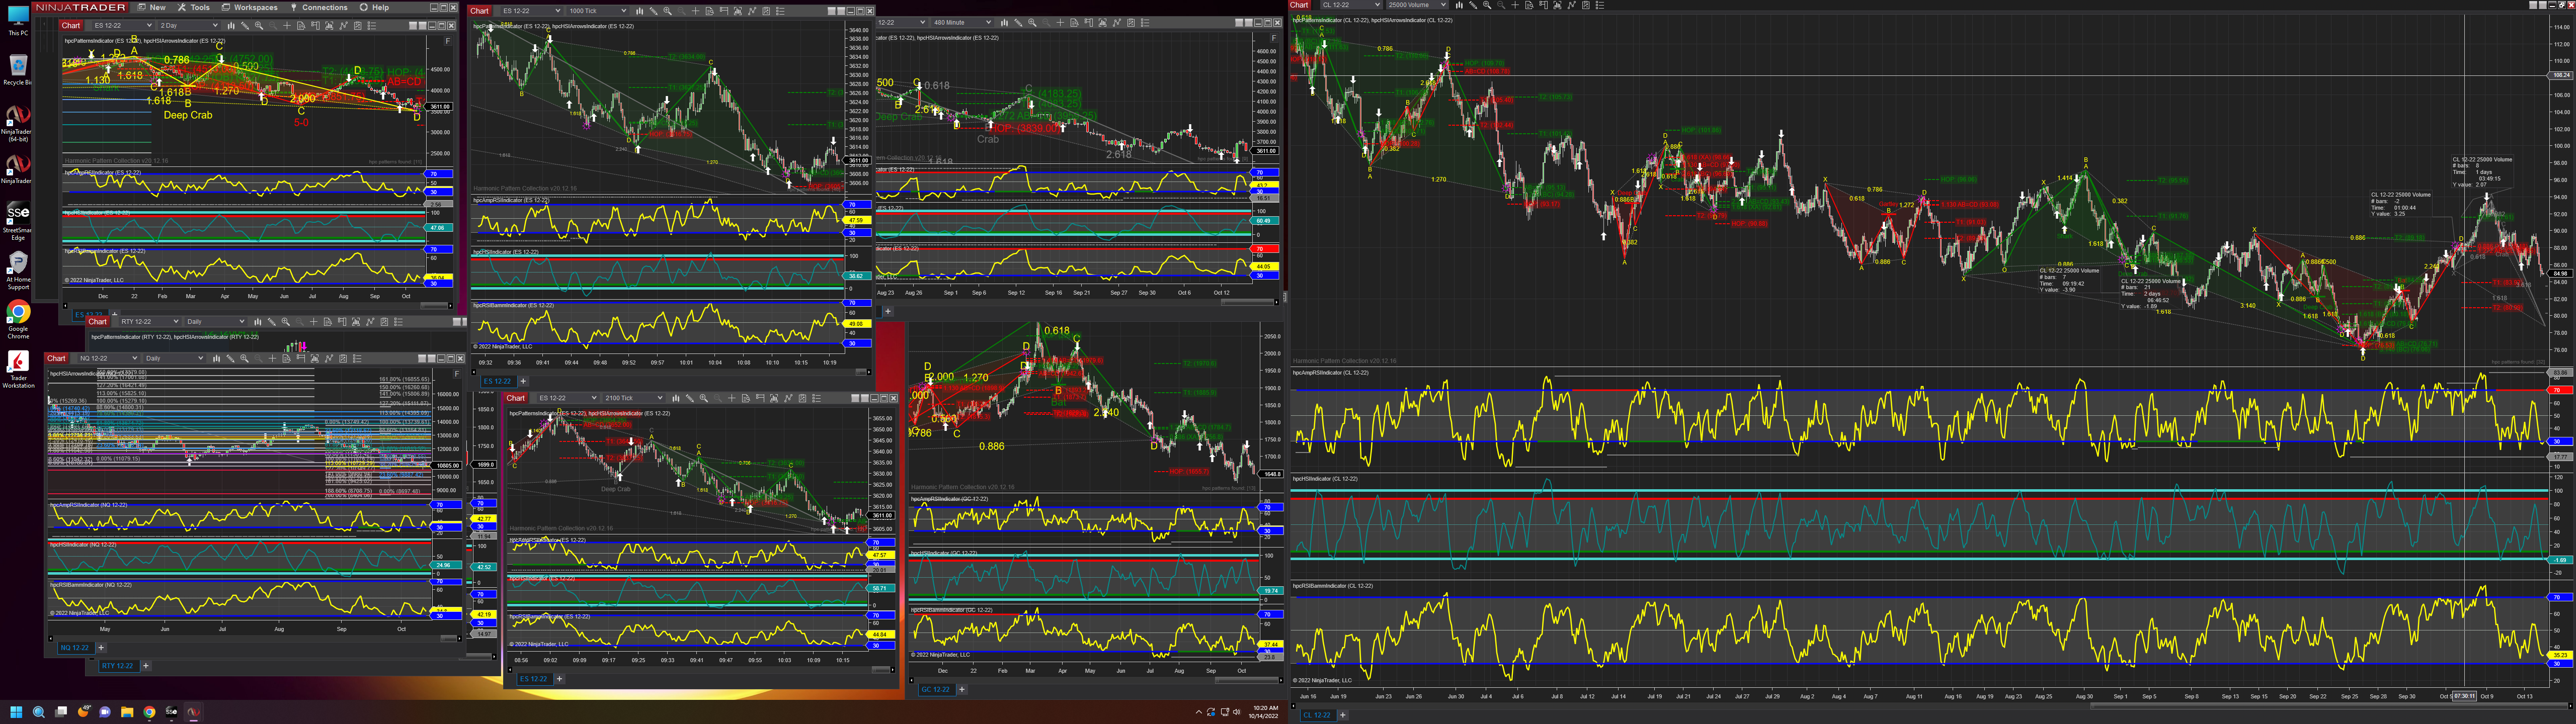
Task: Select the CL 12-22 tab at chart bottom
Action: click(x=1316, y=715)
